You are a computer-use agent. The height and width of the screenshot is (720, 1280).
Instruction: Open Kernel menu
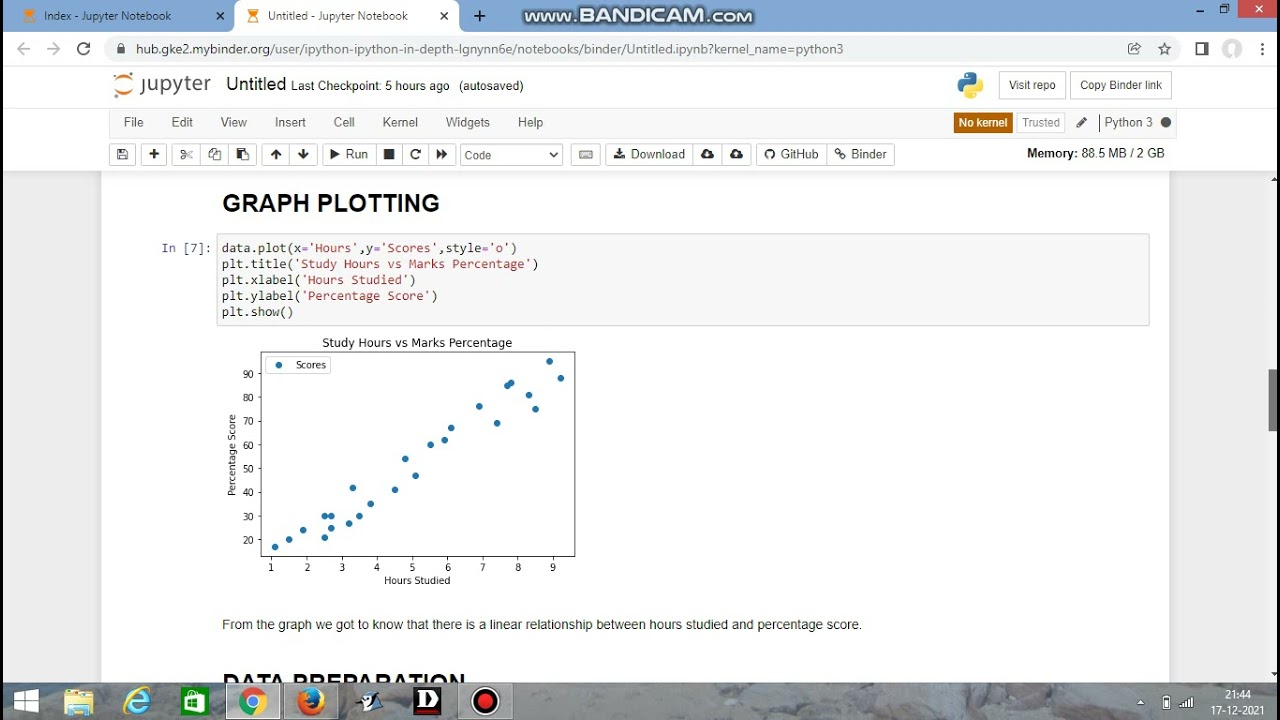[x=400, y=122]
